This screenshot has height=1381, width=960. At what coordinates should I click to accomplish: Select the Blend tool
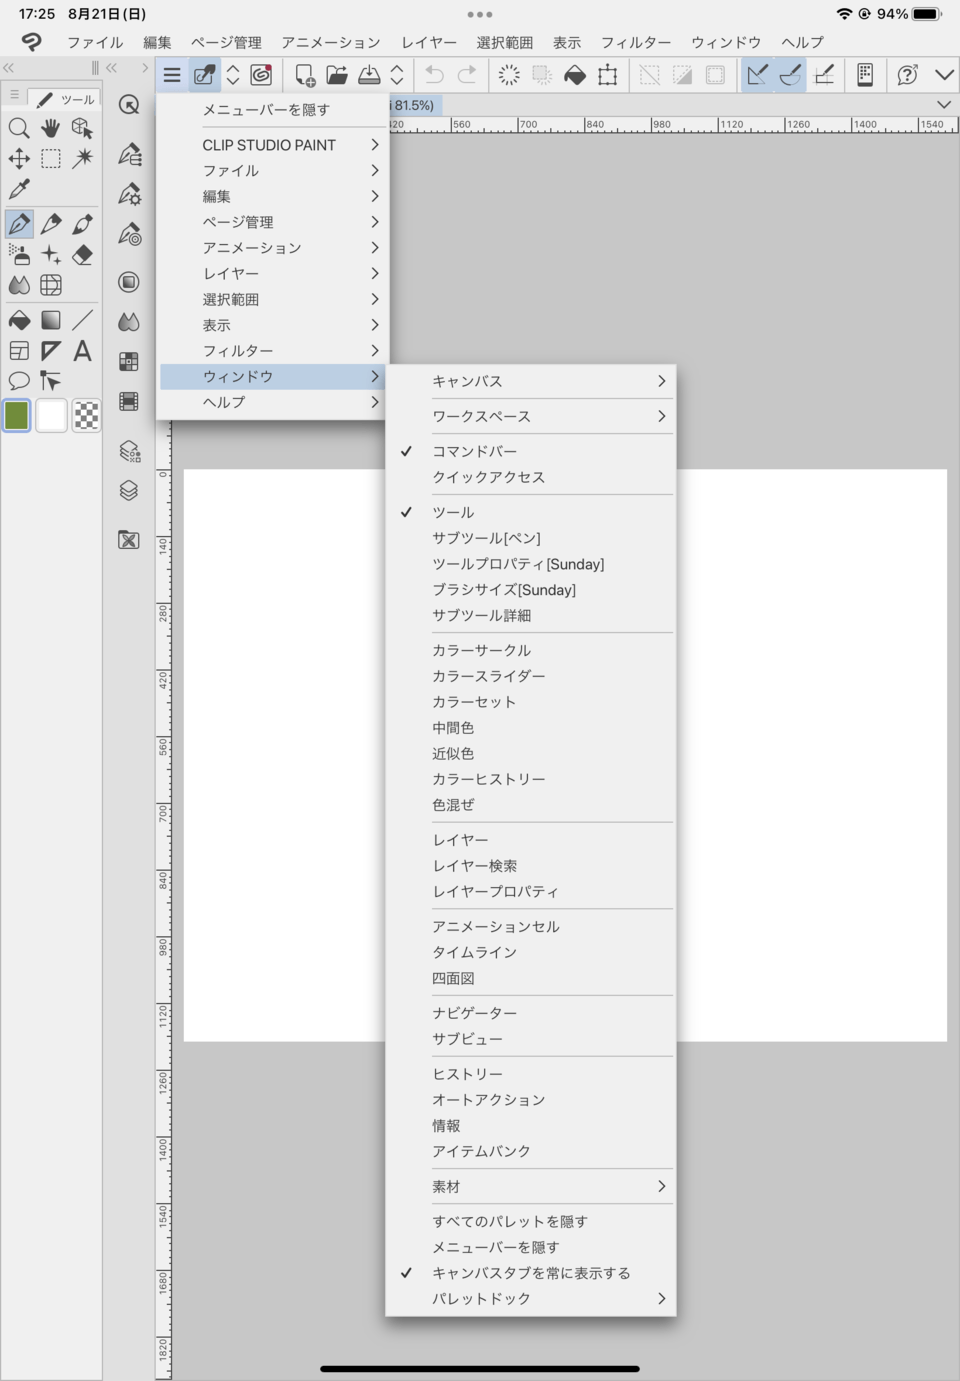pyautogui.click(x=19, y=285)
